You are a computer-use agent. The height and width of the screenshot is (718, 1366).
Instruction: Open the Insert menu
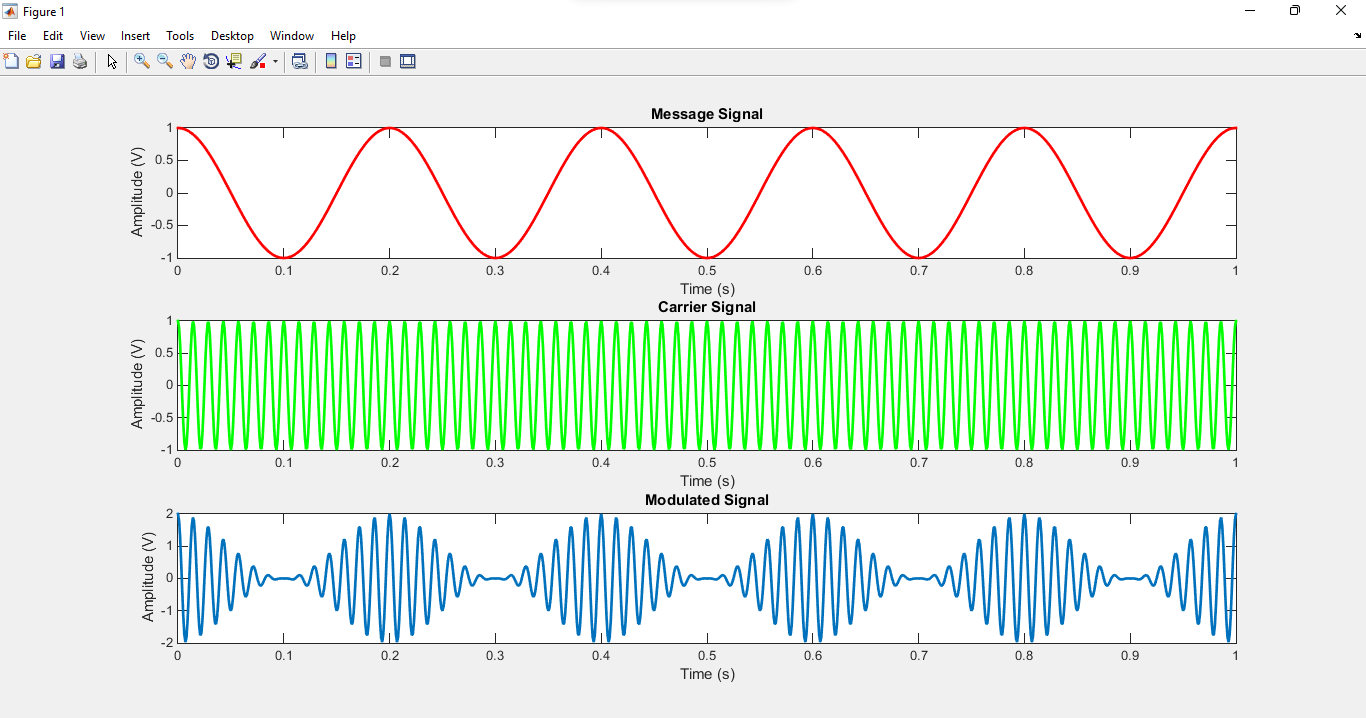(135, 36)
